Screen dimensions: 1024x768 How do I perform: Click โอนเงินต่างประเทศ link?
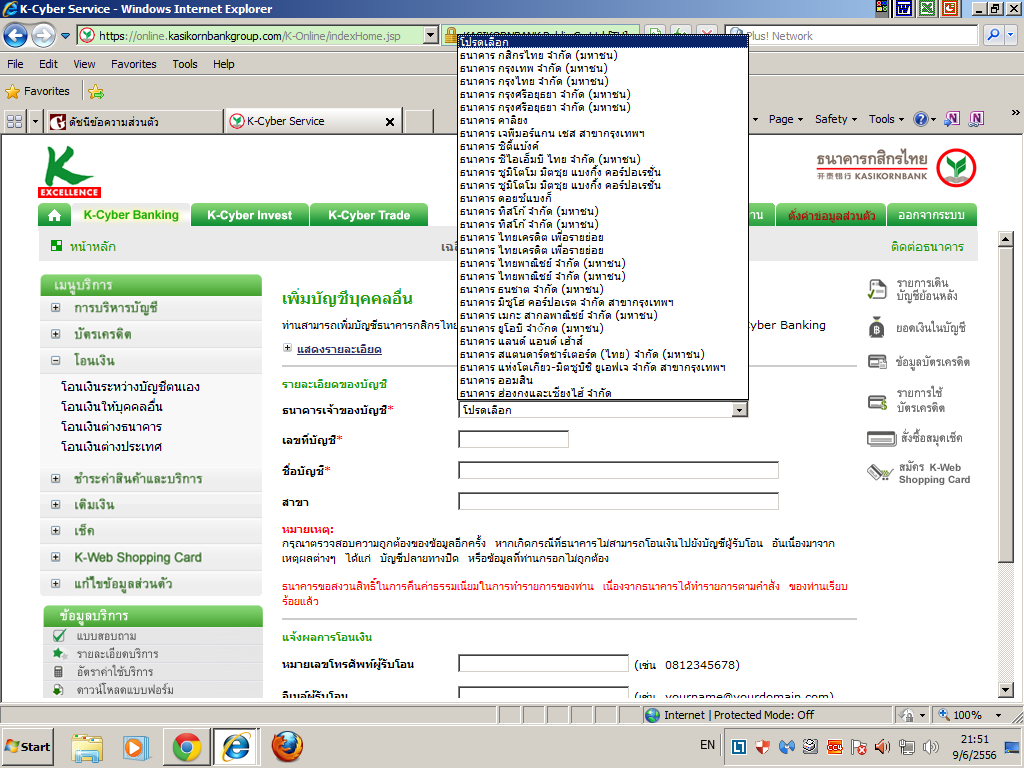pyautogui.click(x=111, y=447)
